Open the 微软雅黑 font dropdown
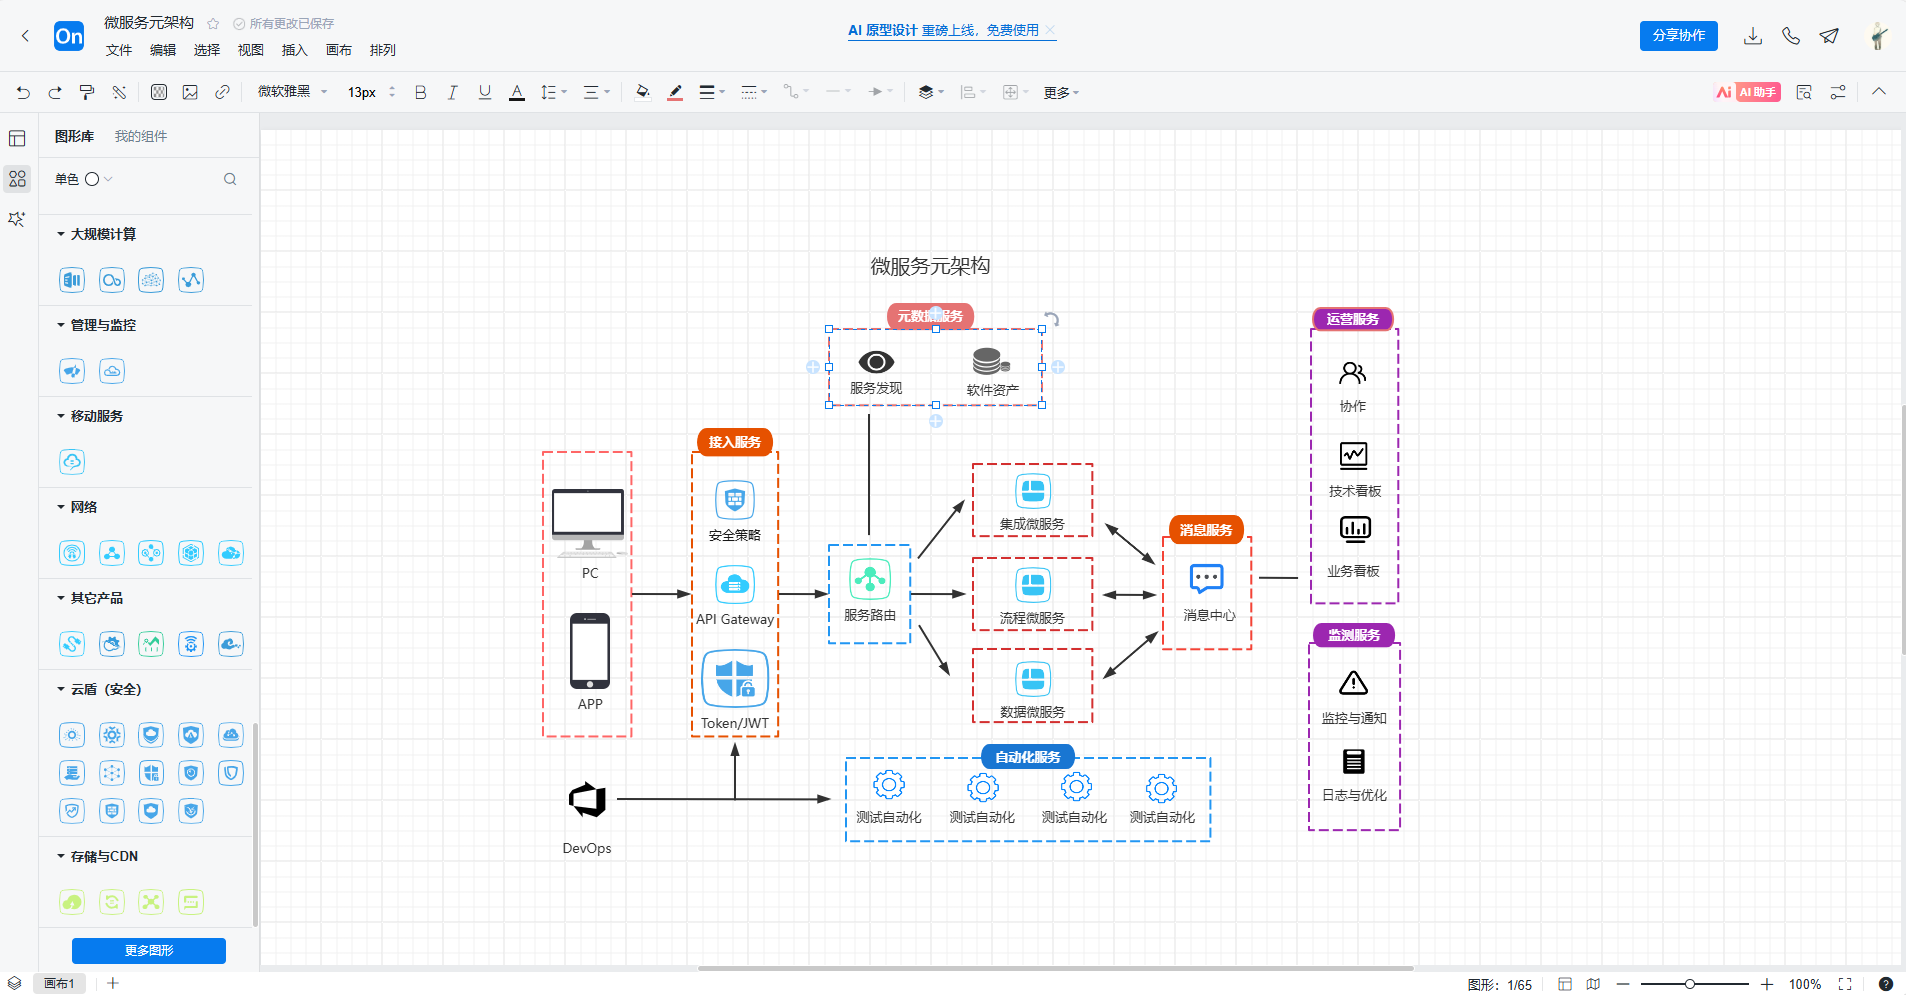The image size is (1906, 995). click(292, 92)
